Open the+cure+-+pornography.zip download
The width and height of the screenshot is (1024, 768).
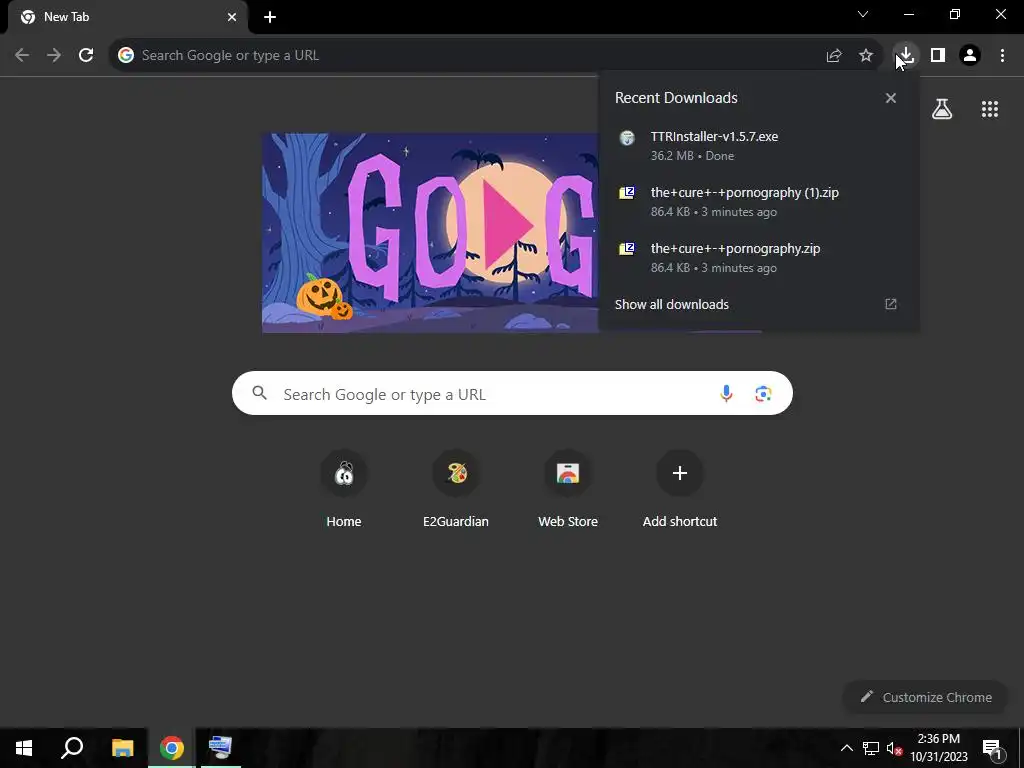pyautogui.click(x=758, y=258)
